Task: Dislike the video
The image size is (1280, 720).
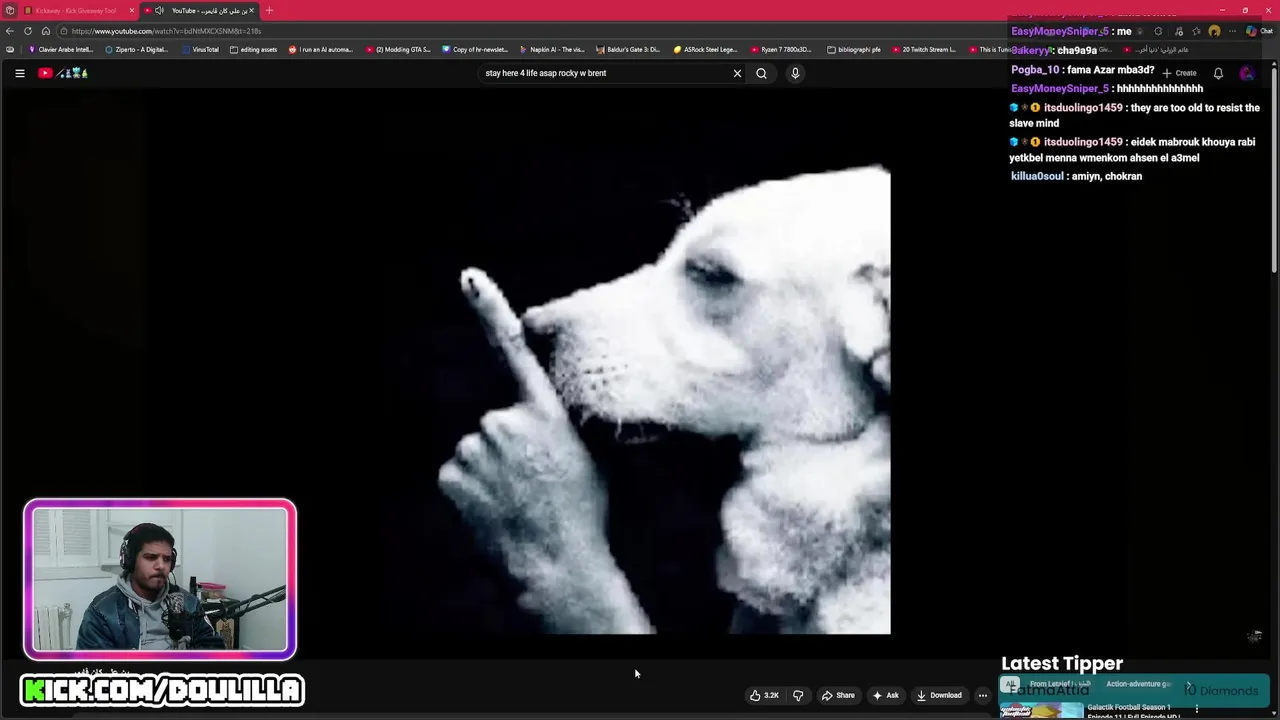Action: click(798, 695)
